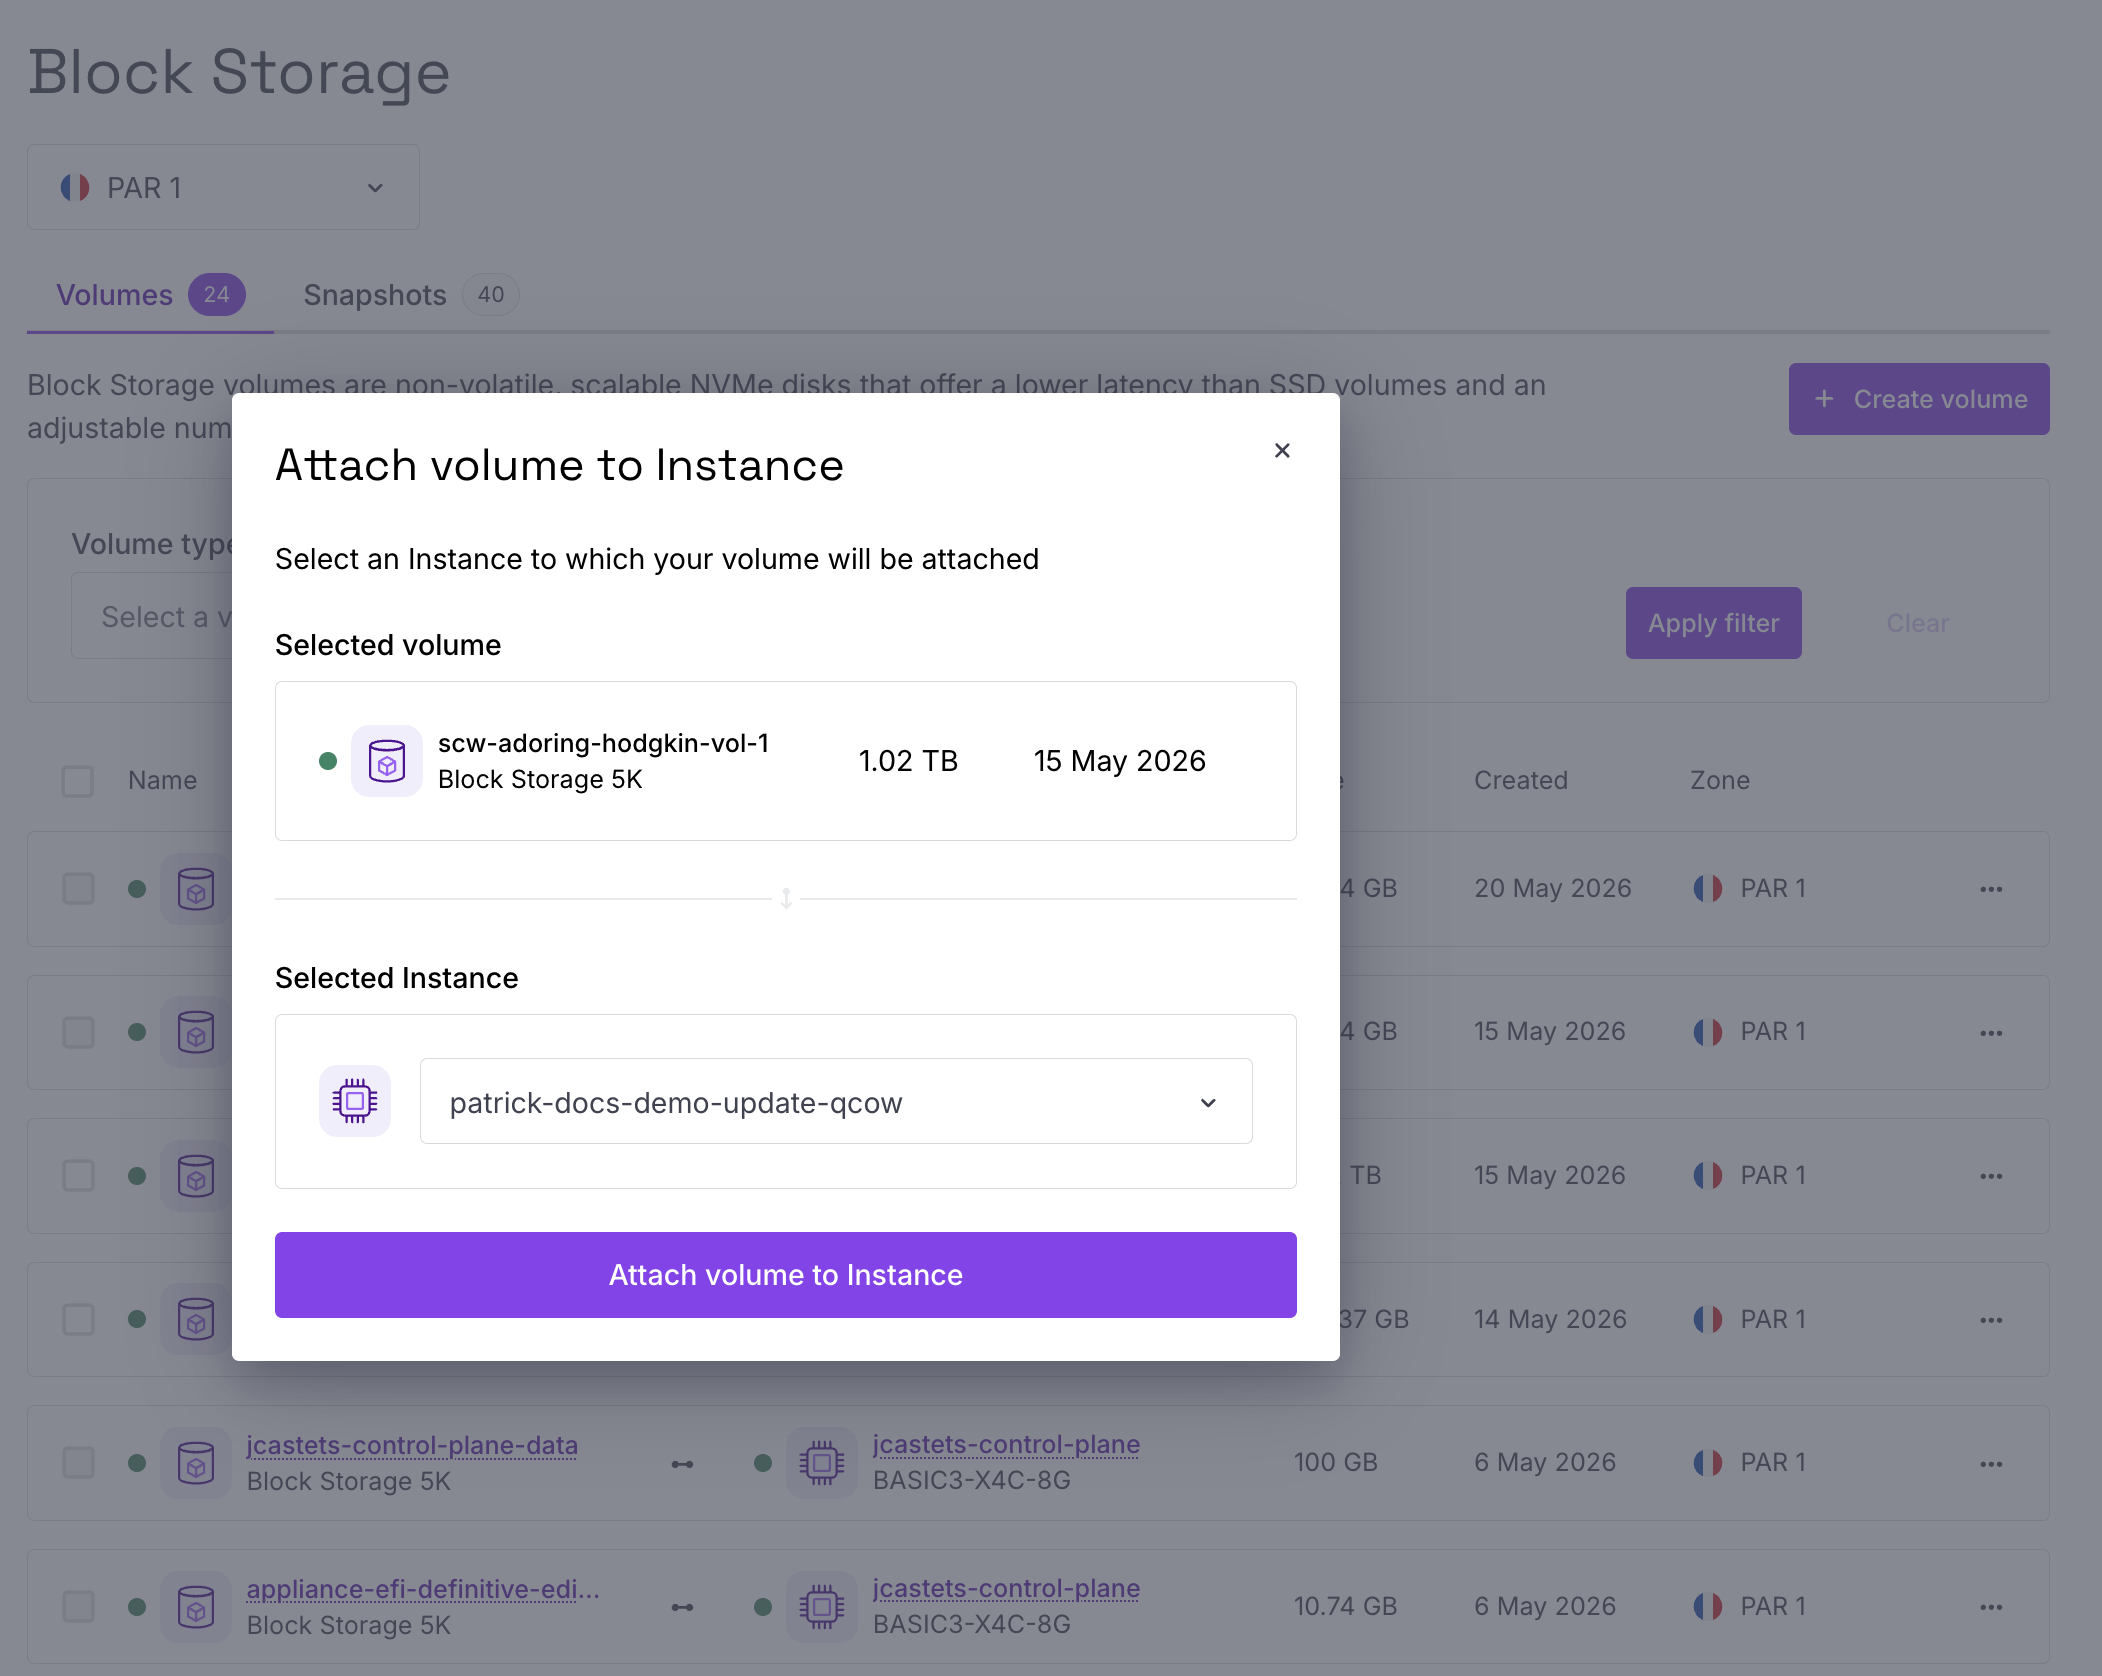Click the French flag in 14 May 2026 row
The height and width of the screenshot is (1676, 2102).
coord(1708,1319)
